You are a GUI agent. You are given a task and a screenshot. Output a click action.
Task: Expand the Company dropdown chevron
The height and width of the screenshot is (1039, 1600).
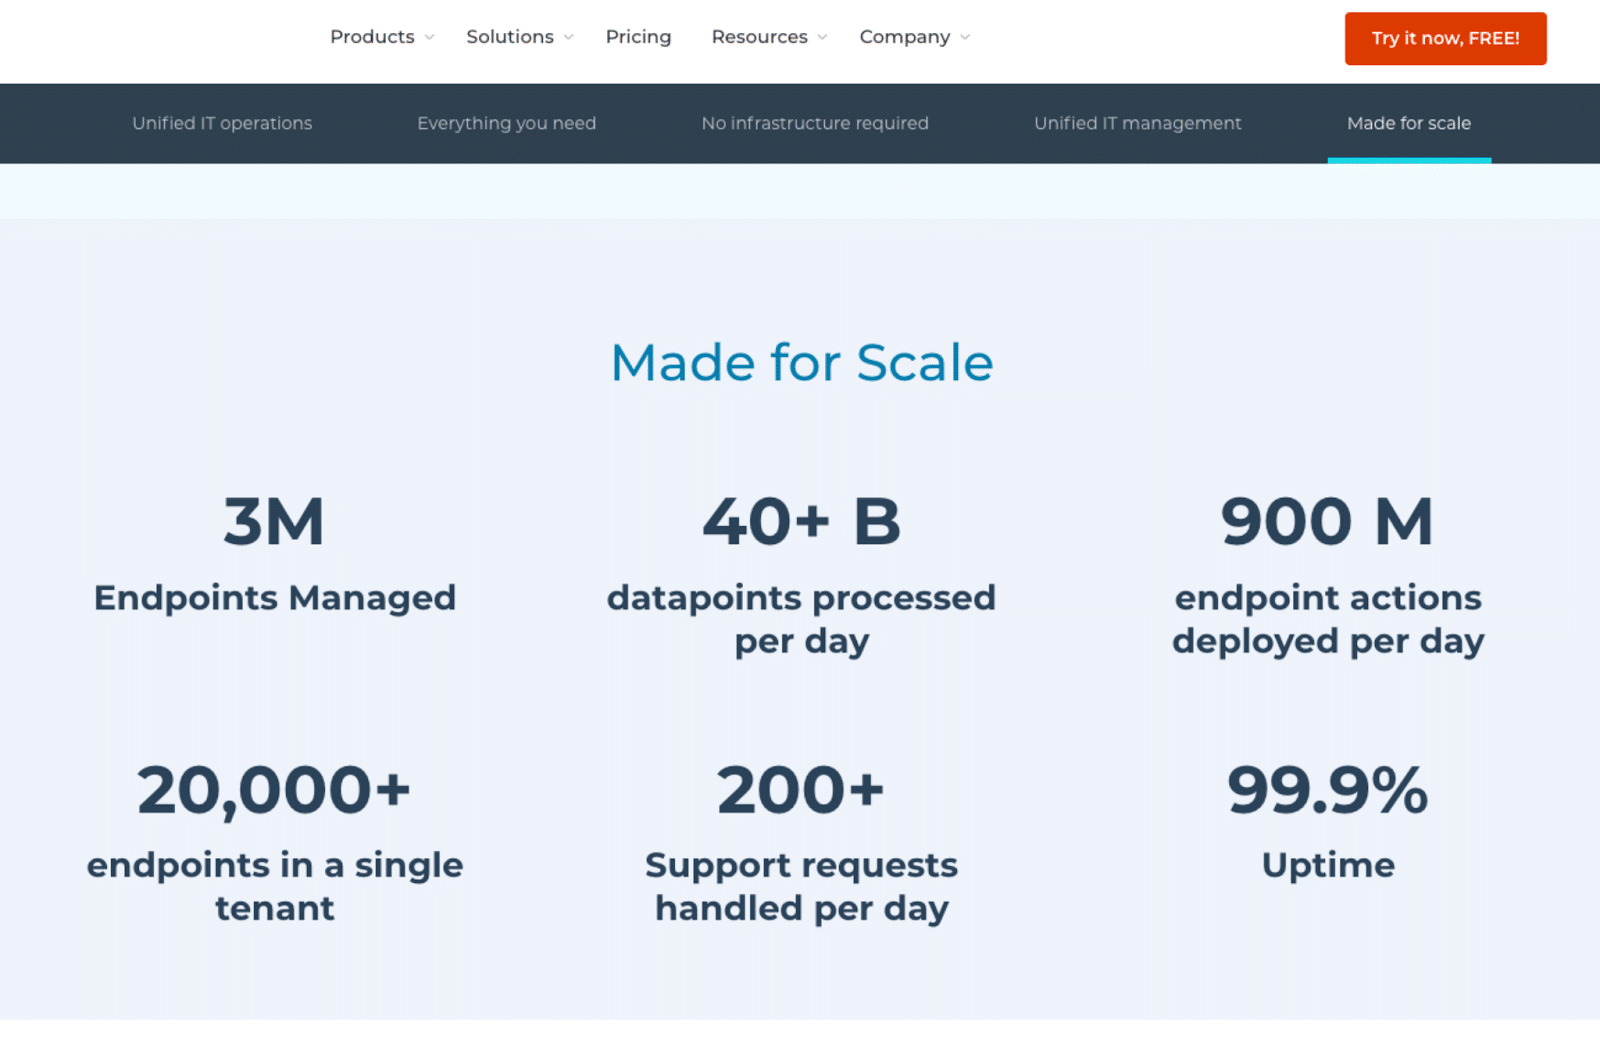965,38
